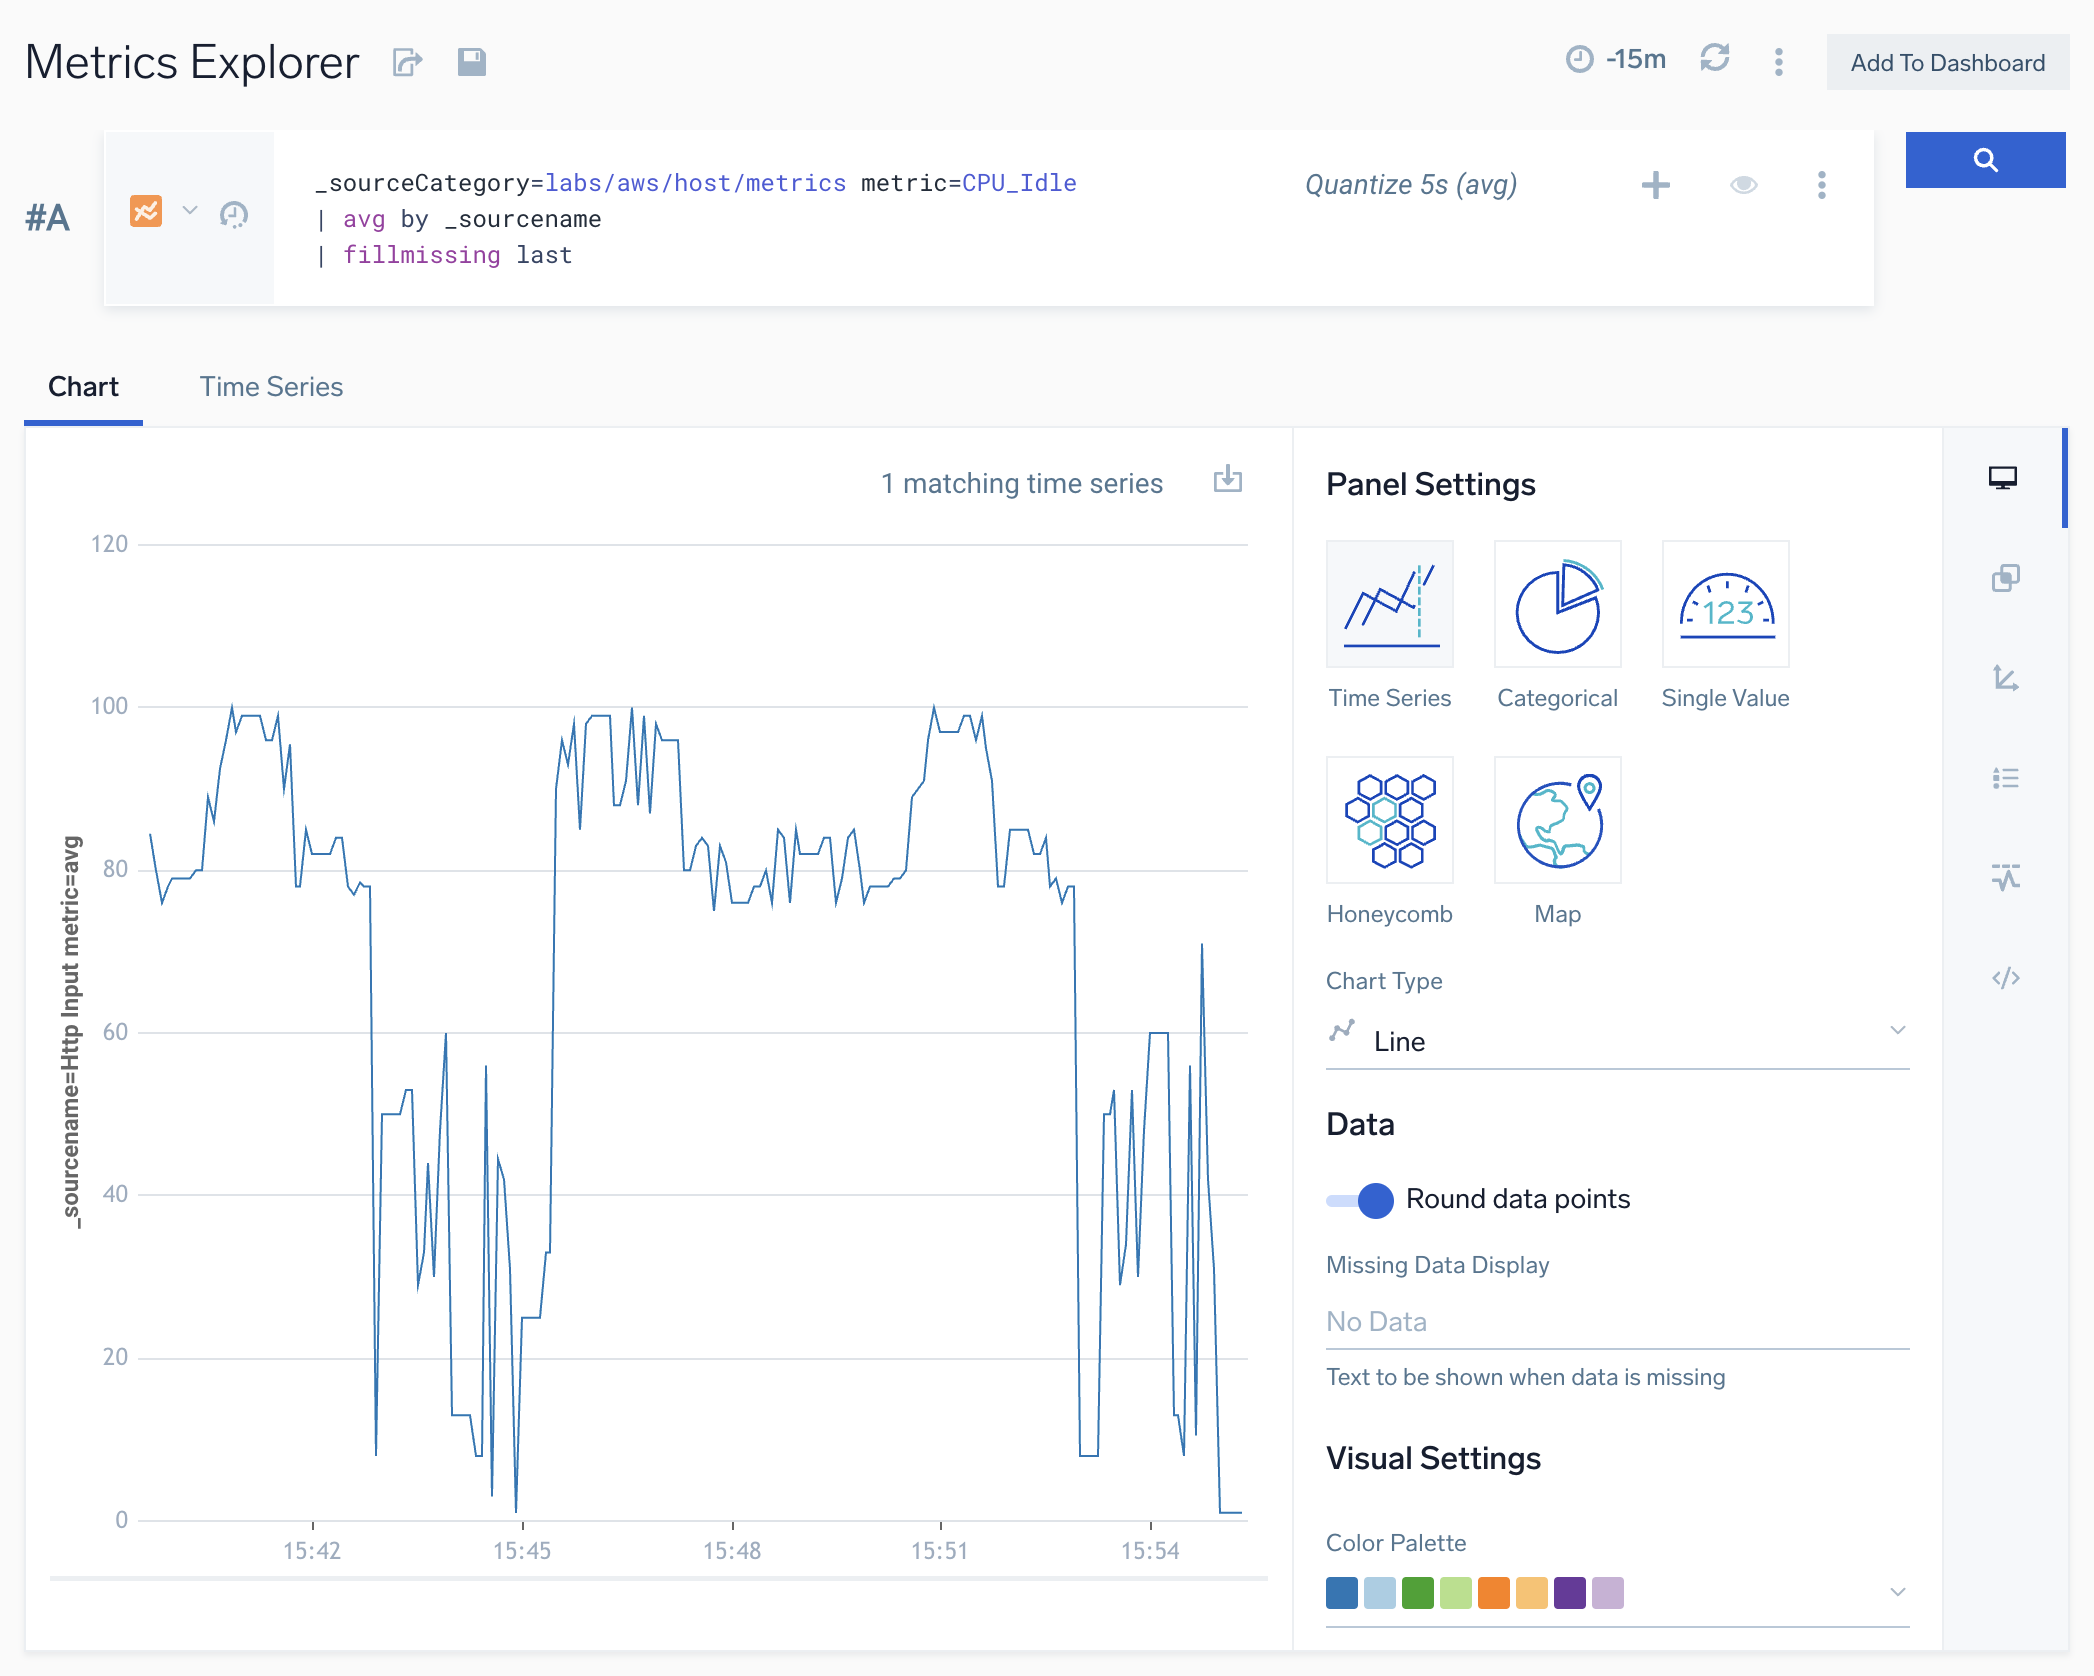
Task: Click the save floppy disk icon
Action: 471,62
